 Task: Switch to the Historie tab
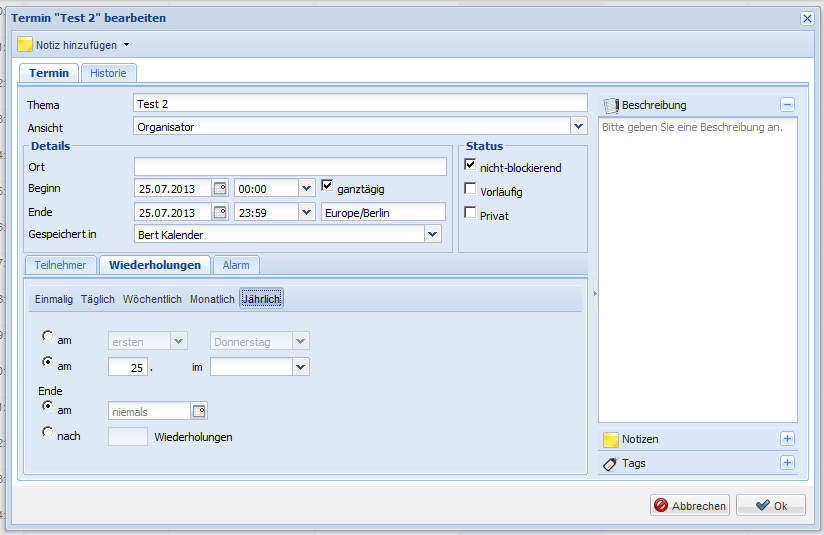[x=108, y=73]
